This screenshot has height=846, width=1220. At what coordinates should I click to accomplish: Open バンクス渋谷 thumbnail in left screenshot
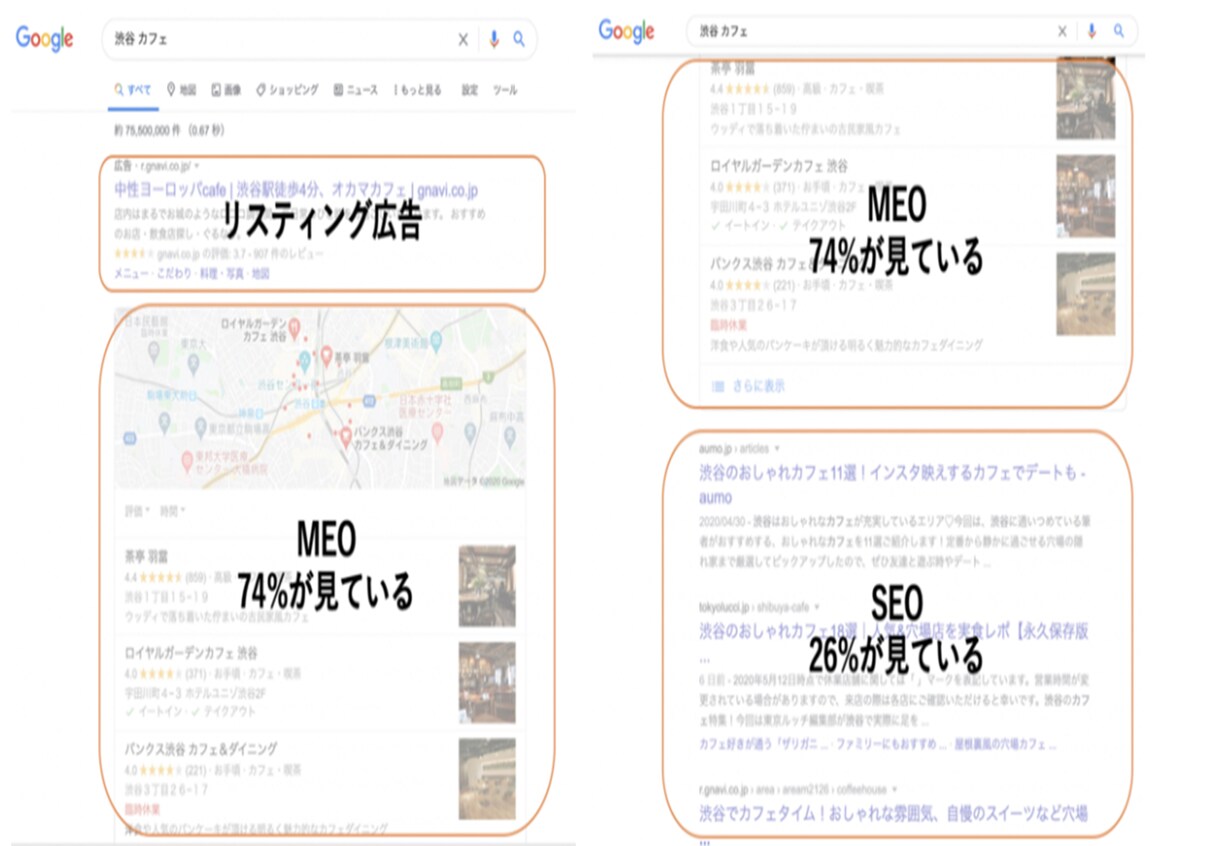pos(487,778)
